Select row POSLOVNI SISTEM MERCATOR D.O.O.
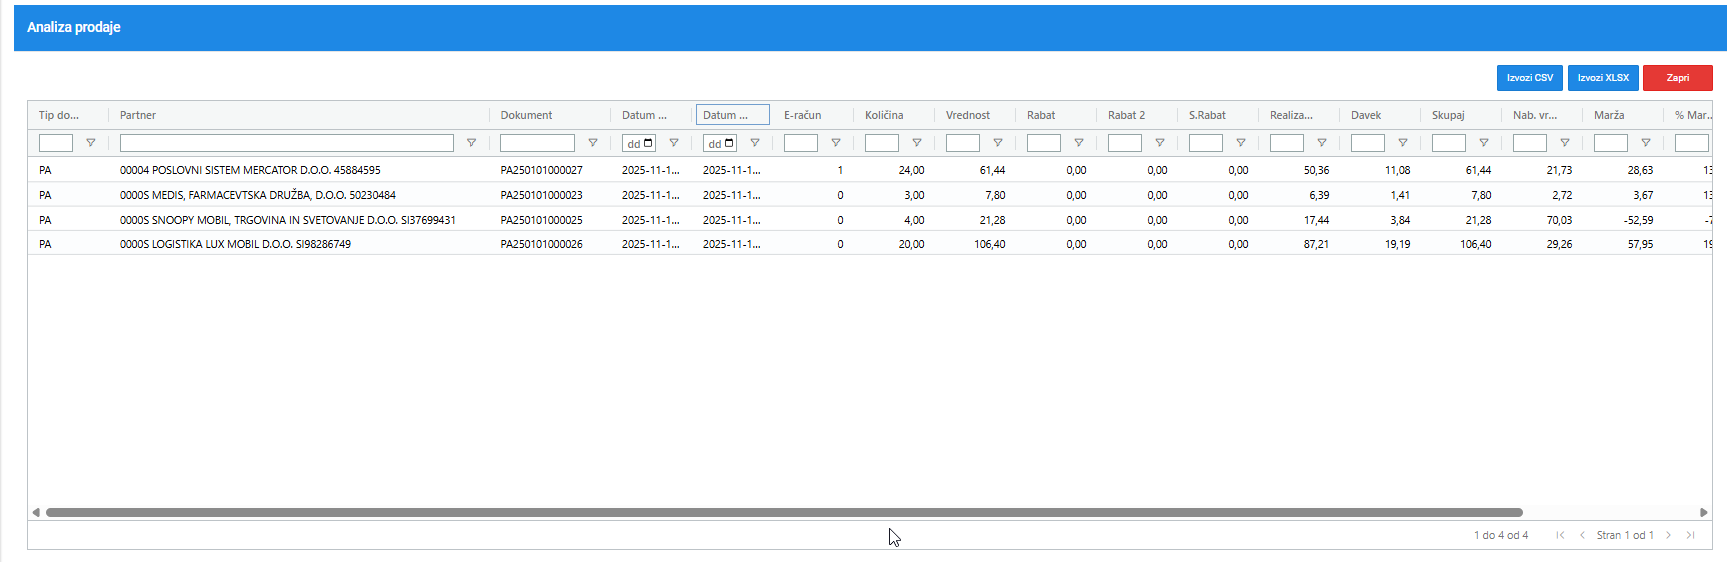The image size is (1729, 562). [x=870, y=170]
